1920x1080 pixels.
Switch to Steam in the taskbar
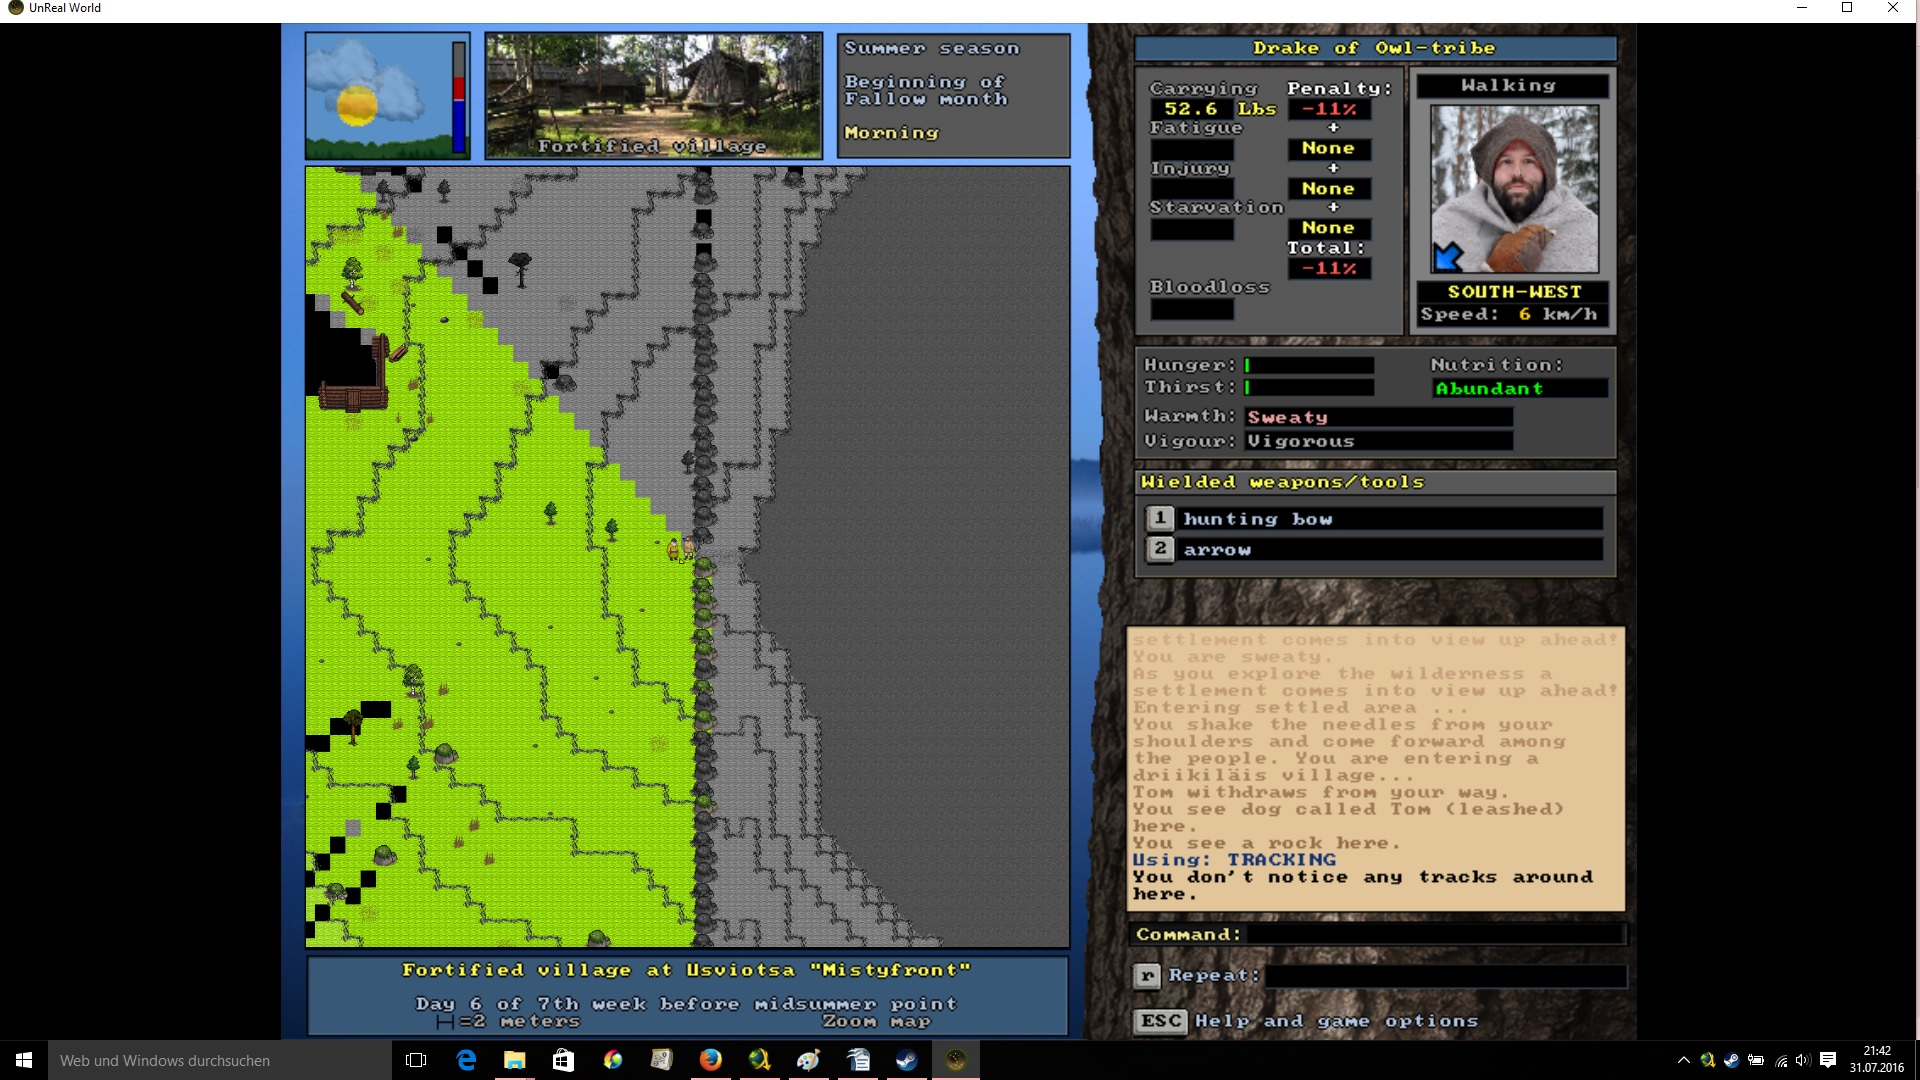(907, 1060)
